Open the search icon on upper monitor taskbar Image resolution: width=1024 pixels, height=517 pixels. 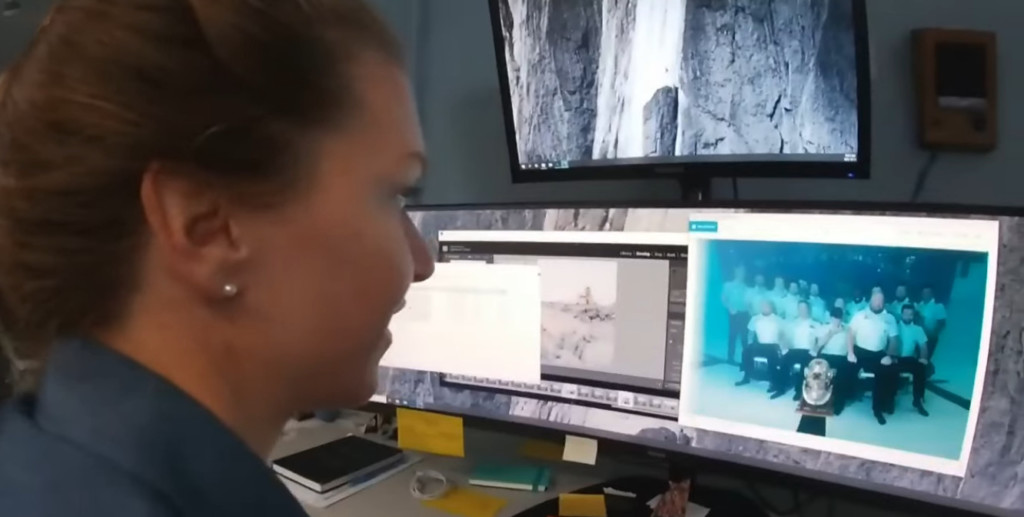point(532,165)
